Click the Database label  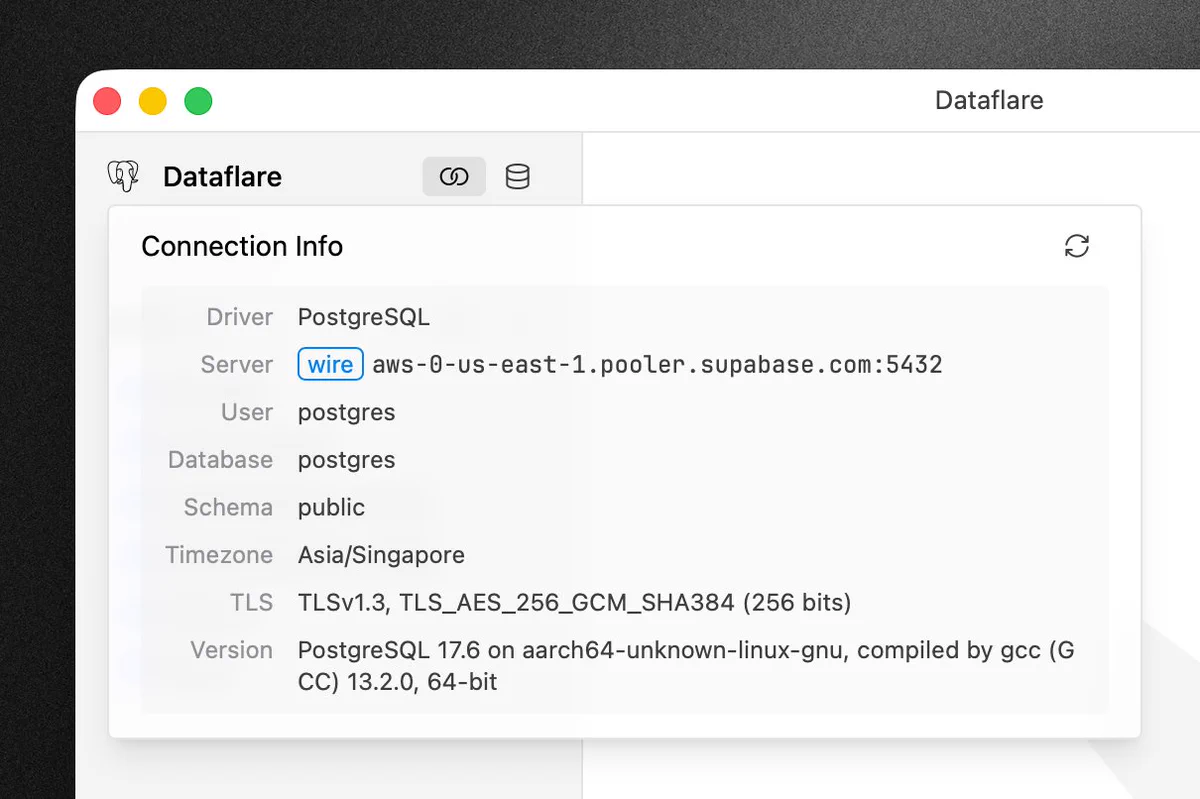(x=220, y=460)
